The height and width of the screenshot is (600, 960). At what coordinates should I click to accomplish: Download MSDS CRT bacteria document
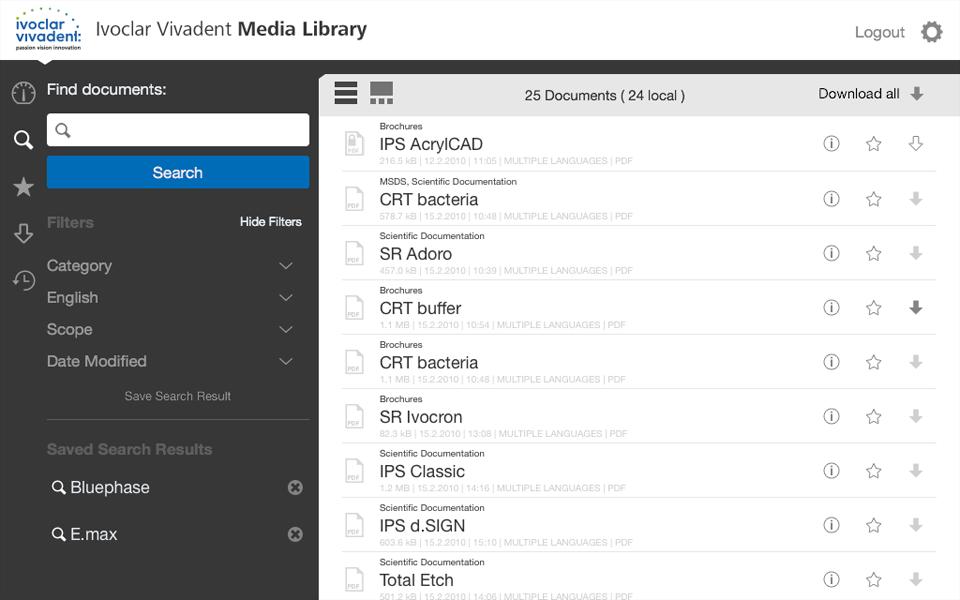[916, 198]
